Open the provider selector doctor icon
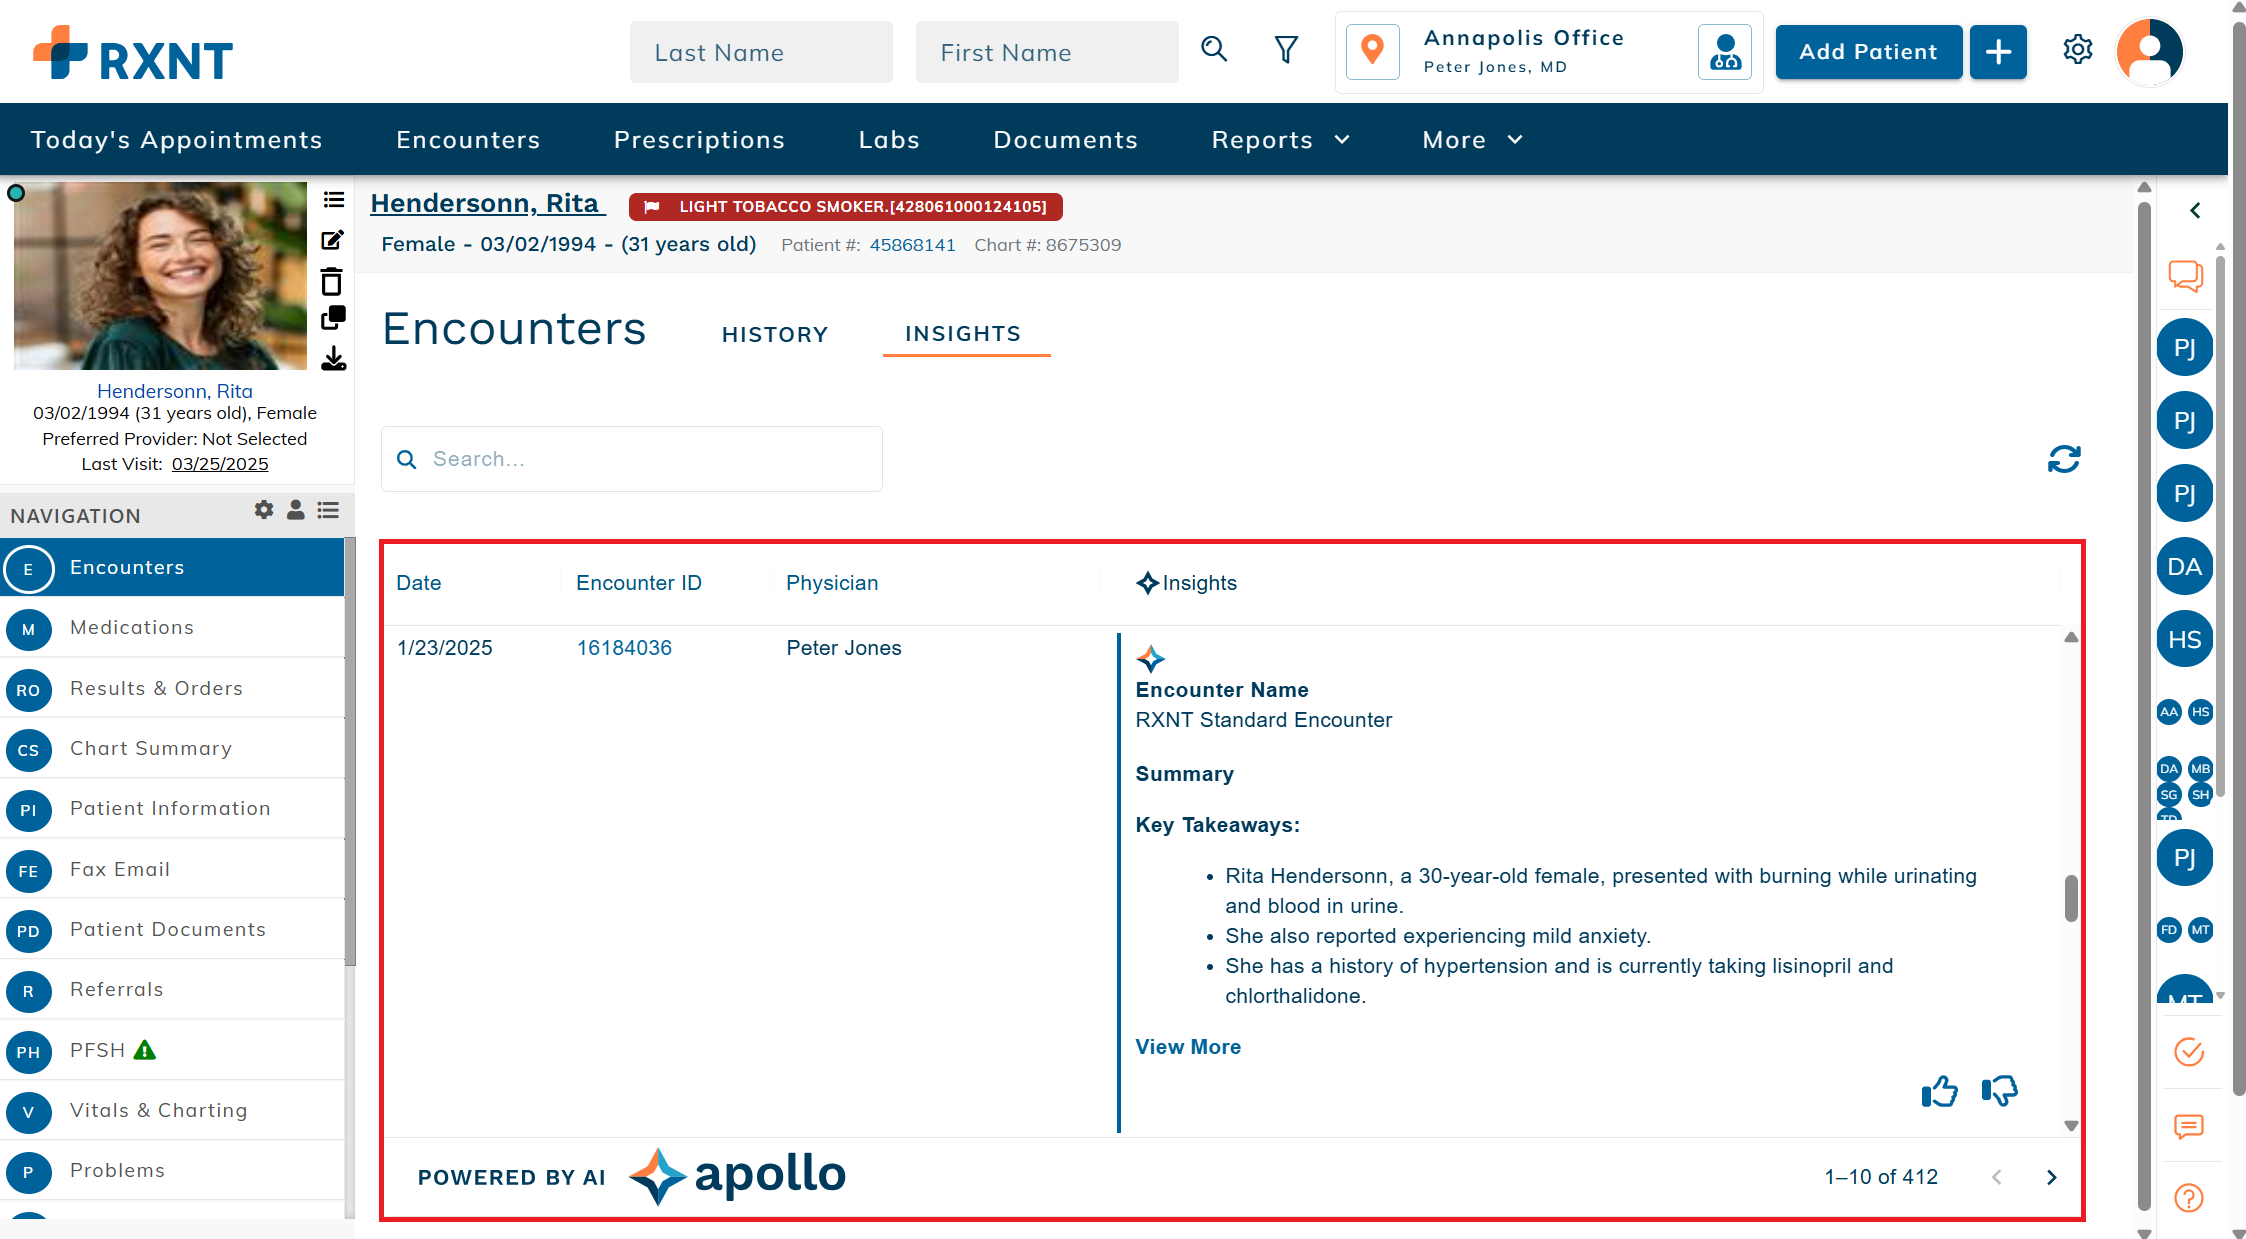2246x1239 pixels. (x=1725, y=51)
